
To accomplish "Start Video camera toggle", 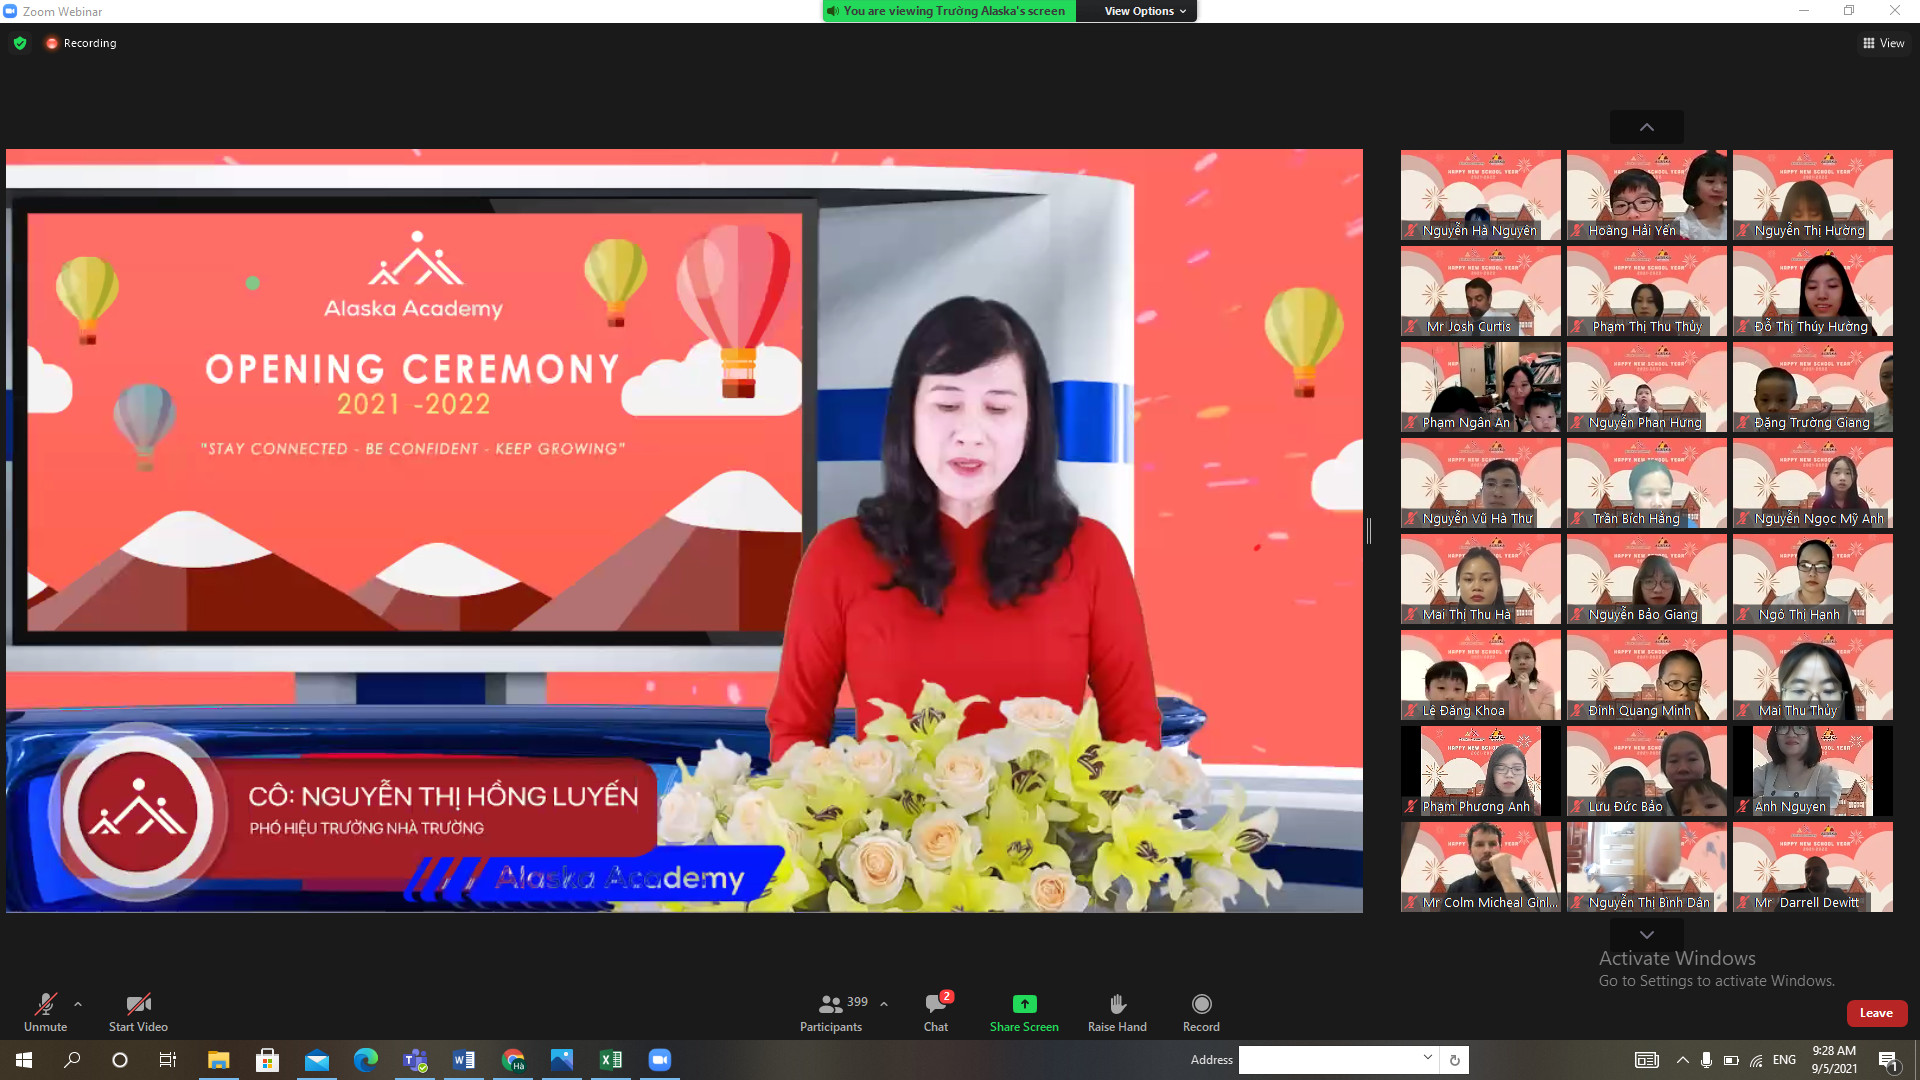I will pyautogui.click(x=138, y=1012).
